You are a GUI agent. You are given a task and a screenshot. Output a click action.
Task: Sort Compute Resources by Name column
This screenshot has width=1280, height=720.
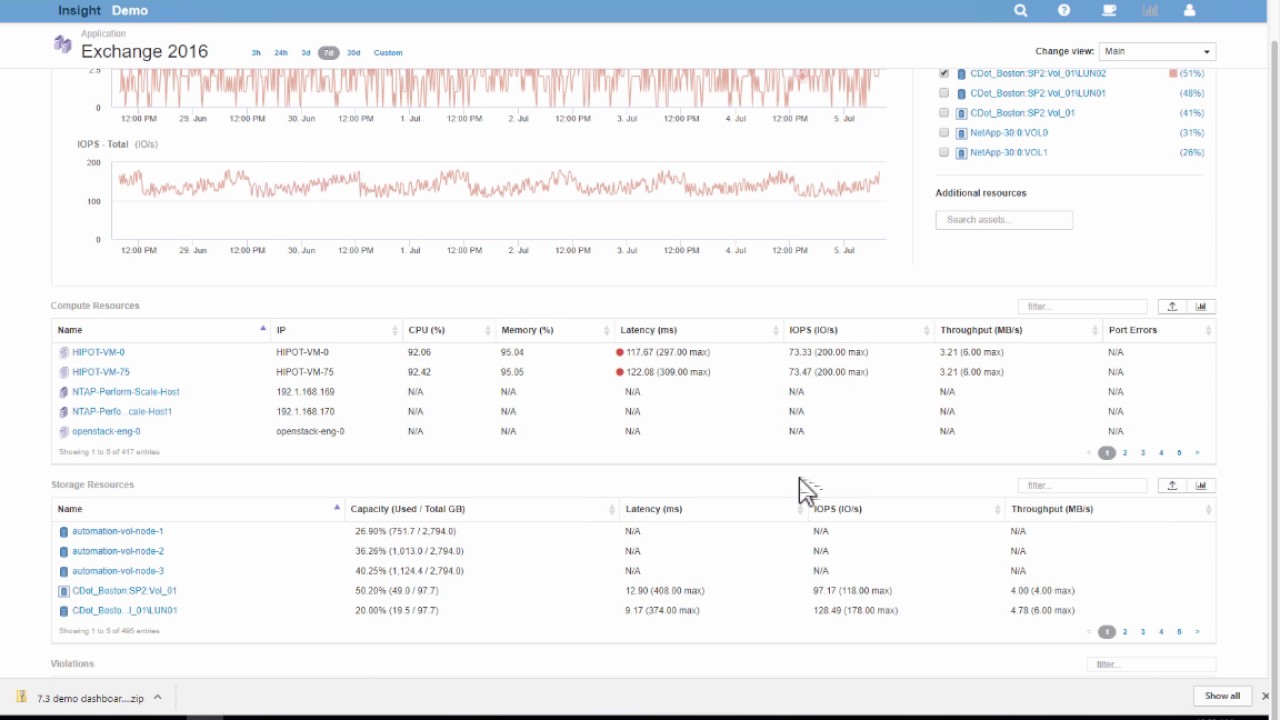[x=160, y=330]
